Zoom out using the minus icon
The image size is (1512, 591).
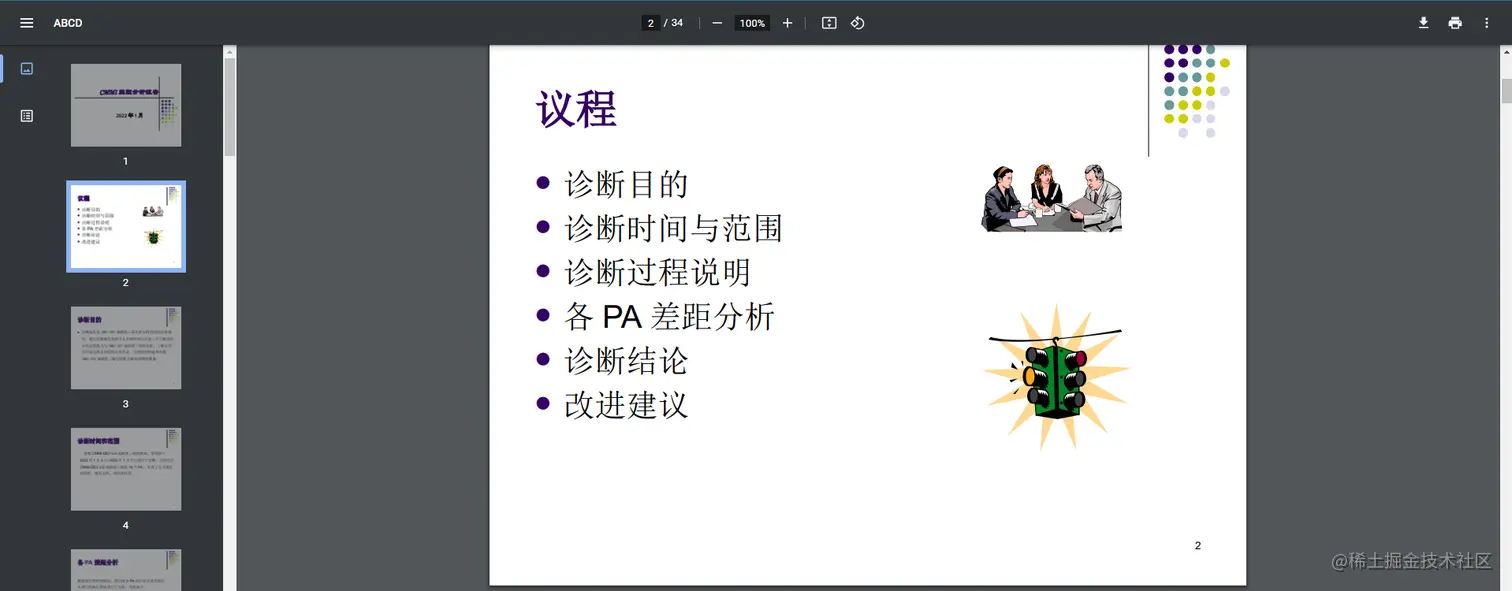click(x=716, y=22)
